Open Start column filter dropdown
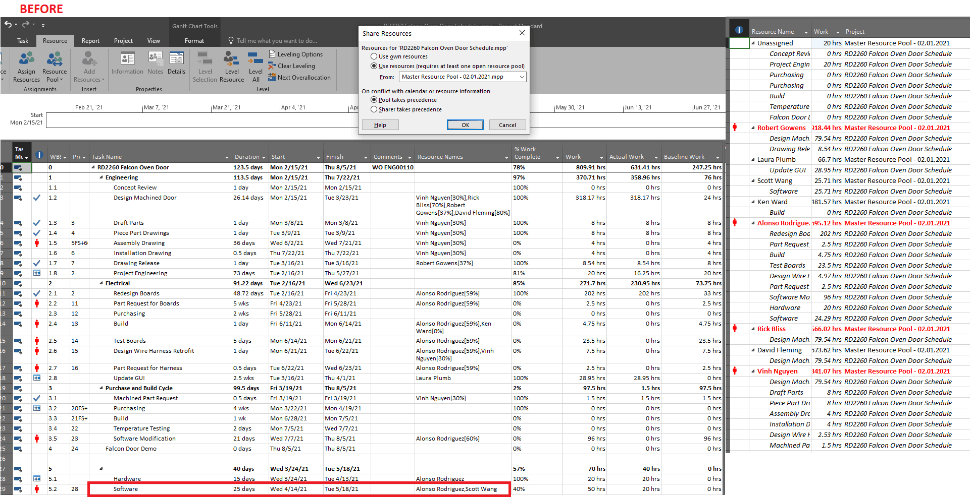Image resolution: width=970 pixels, height=497 pixels. pos(319,157)
